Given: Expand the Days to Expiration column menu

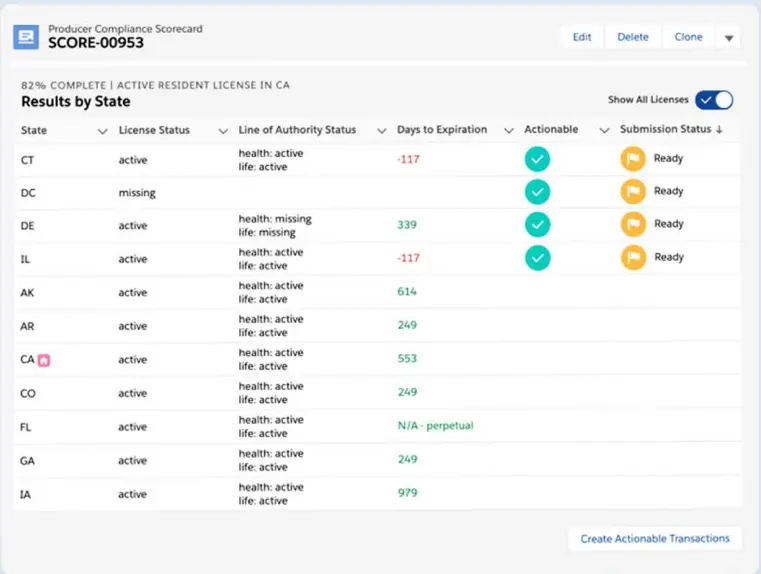Looking at the screenshot, I should (508, 131).
